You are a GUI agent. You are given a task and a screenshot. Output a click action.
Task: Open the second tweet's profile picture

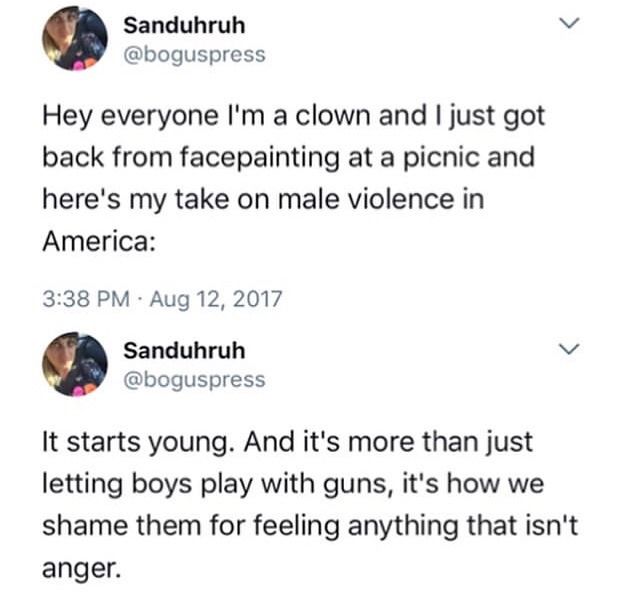[x=75, y=364]
